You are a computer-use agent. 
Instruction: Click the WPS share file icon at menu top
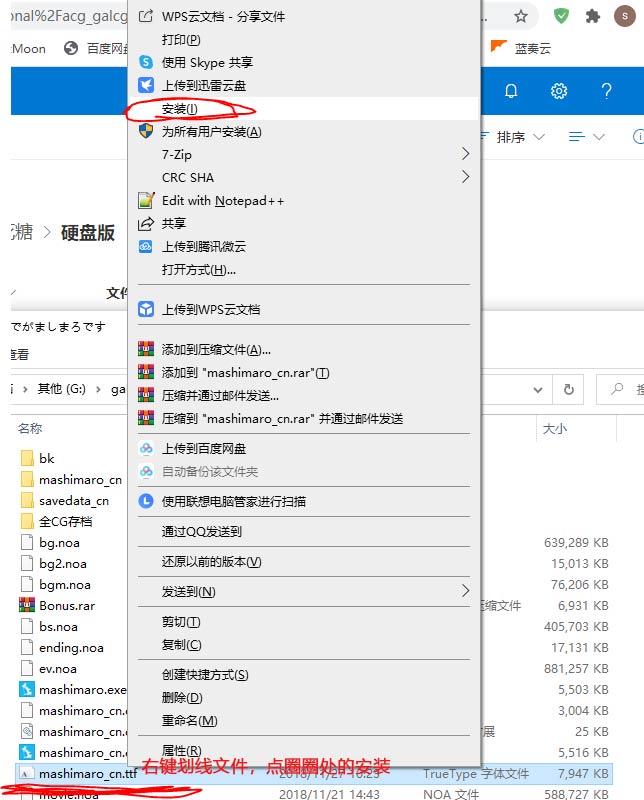tap(146, 16)
